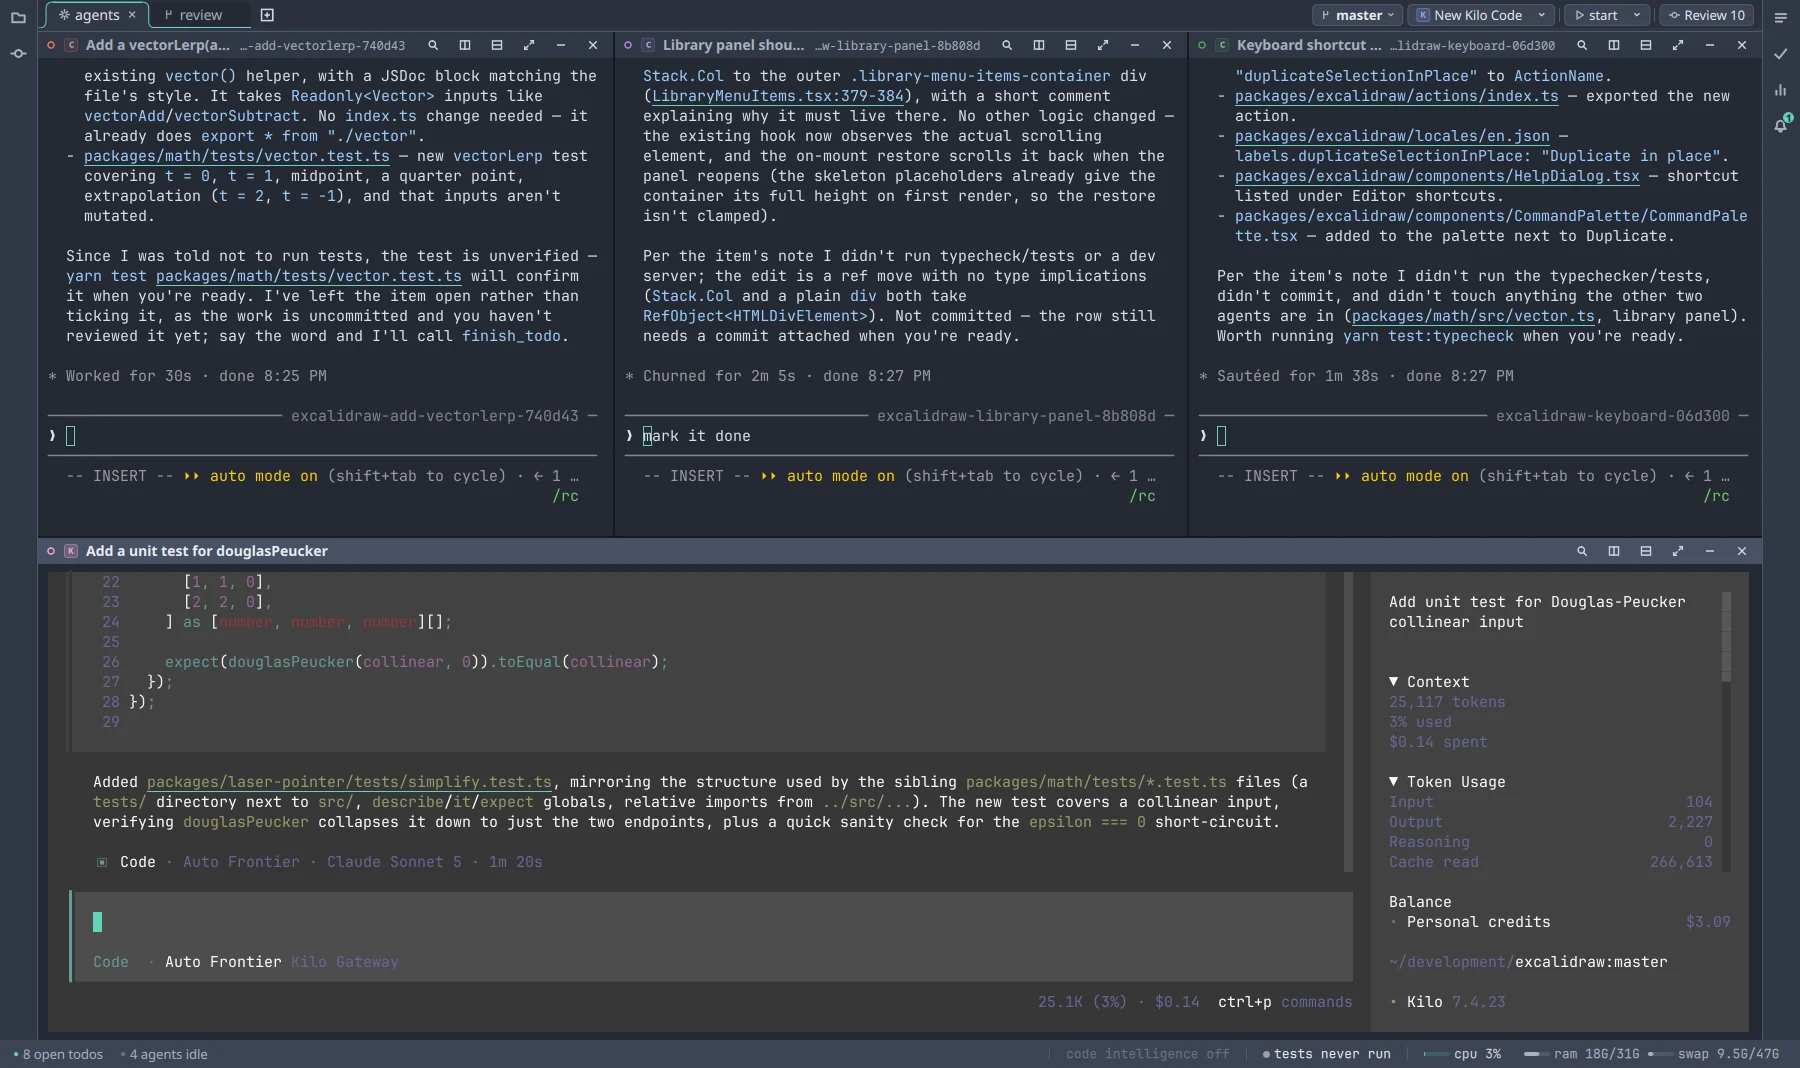Open packages/excalidraw/locales/en.json link
The image size is (1800, 1068).
(x=1392, y=136)
